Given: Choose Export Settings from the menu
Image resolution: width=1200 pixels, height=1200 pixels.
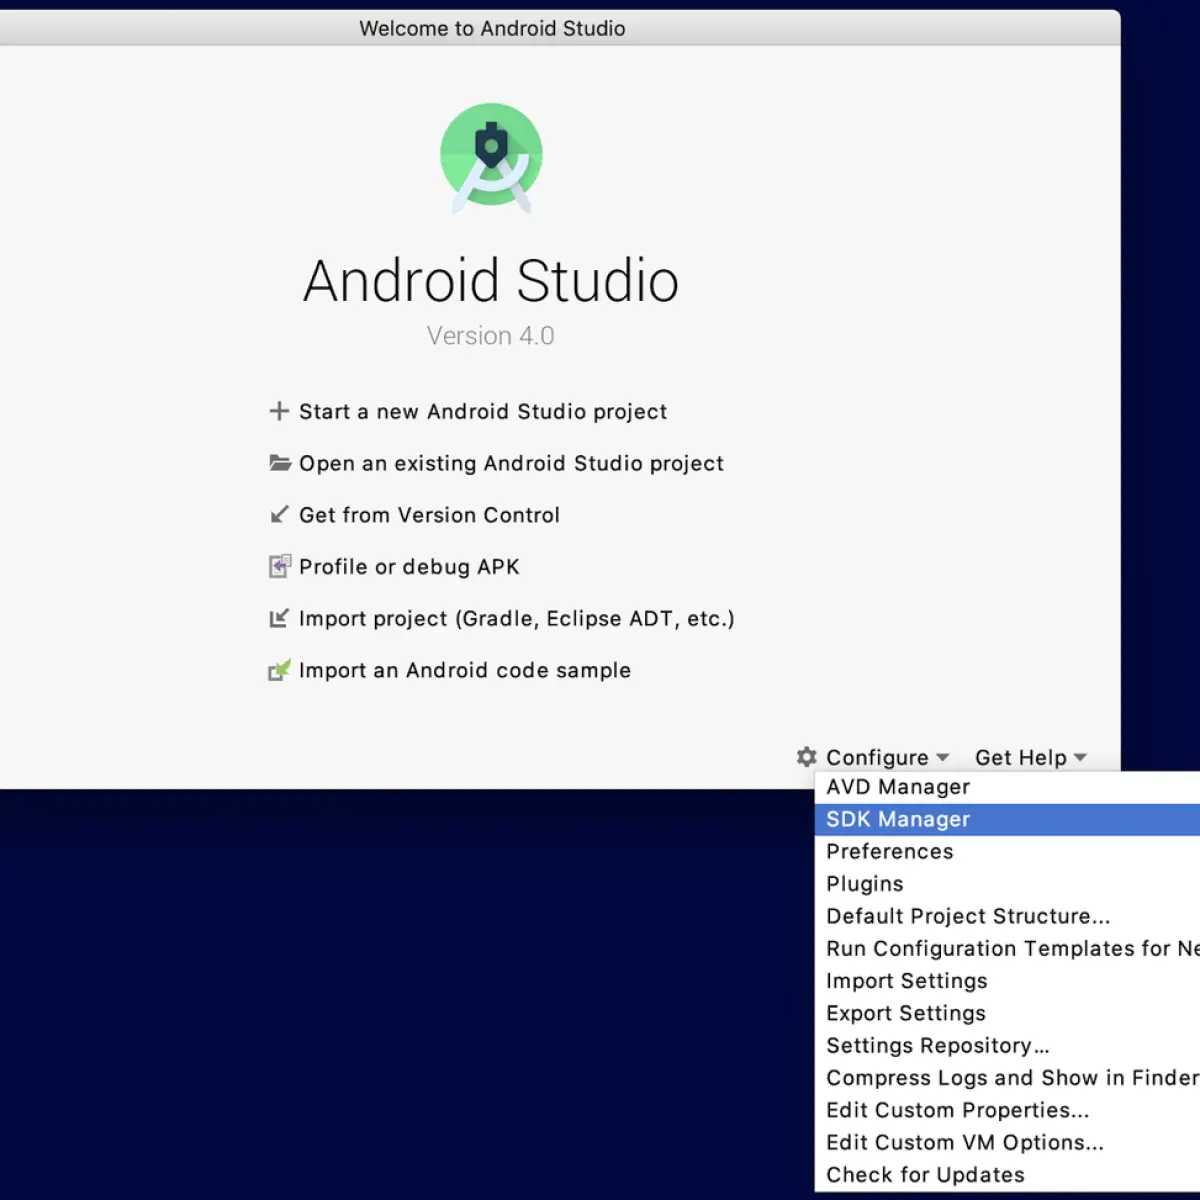Looking at the screenshot, I should (x=1007, y=1013).
